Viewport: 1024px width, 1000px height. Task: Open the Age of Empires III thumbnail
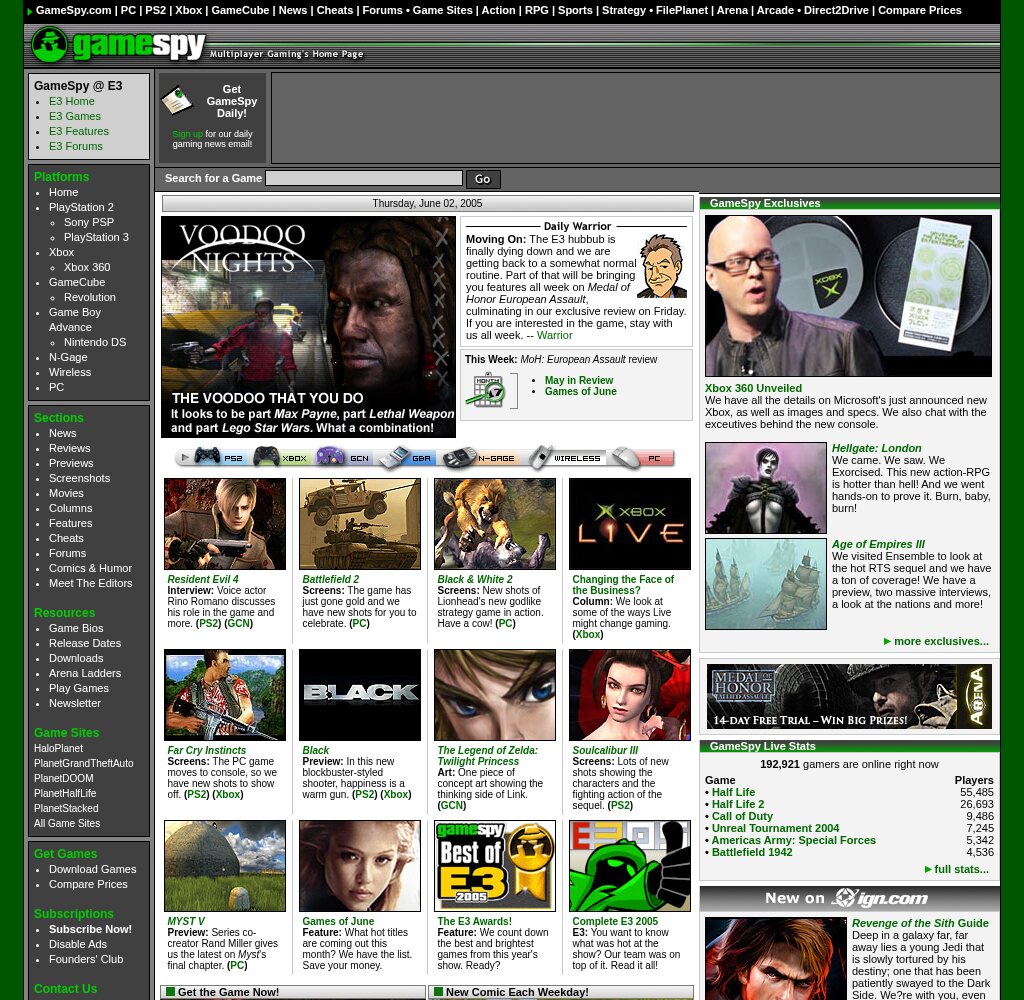point(765,584)
